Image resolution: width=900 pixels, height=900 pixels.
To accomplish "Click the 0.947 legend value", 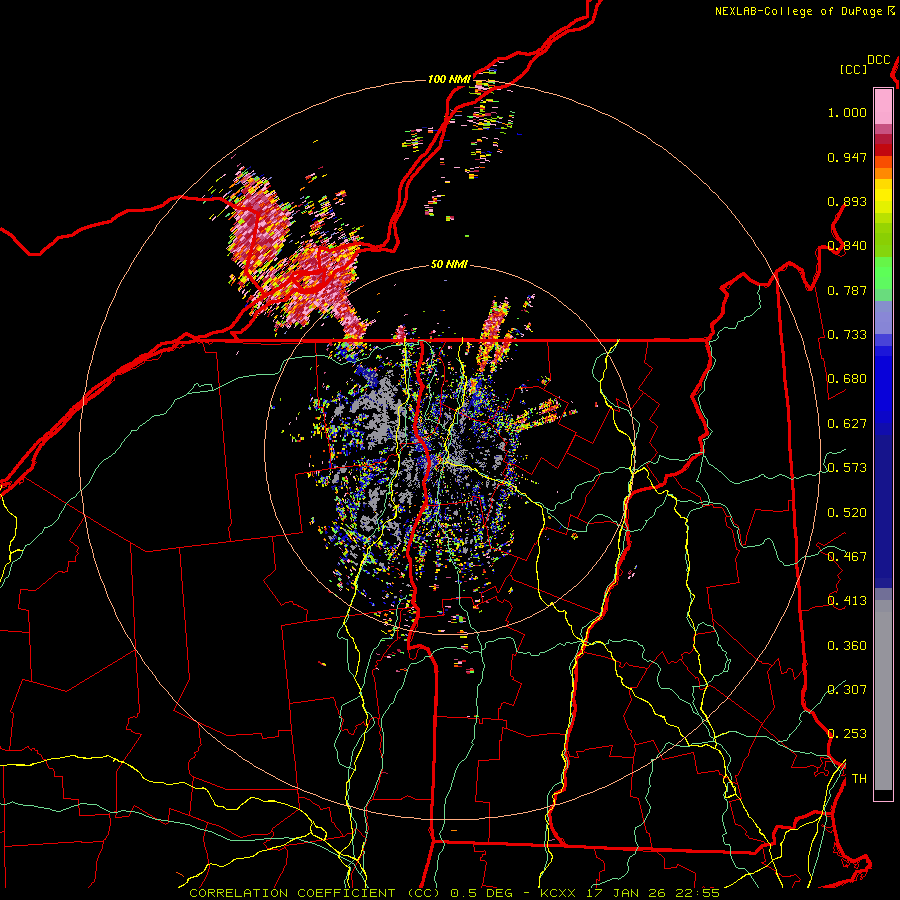I will pos(847,157).
